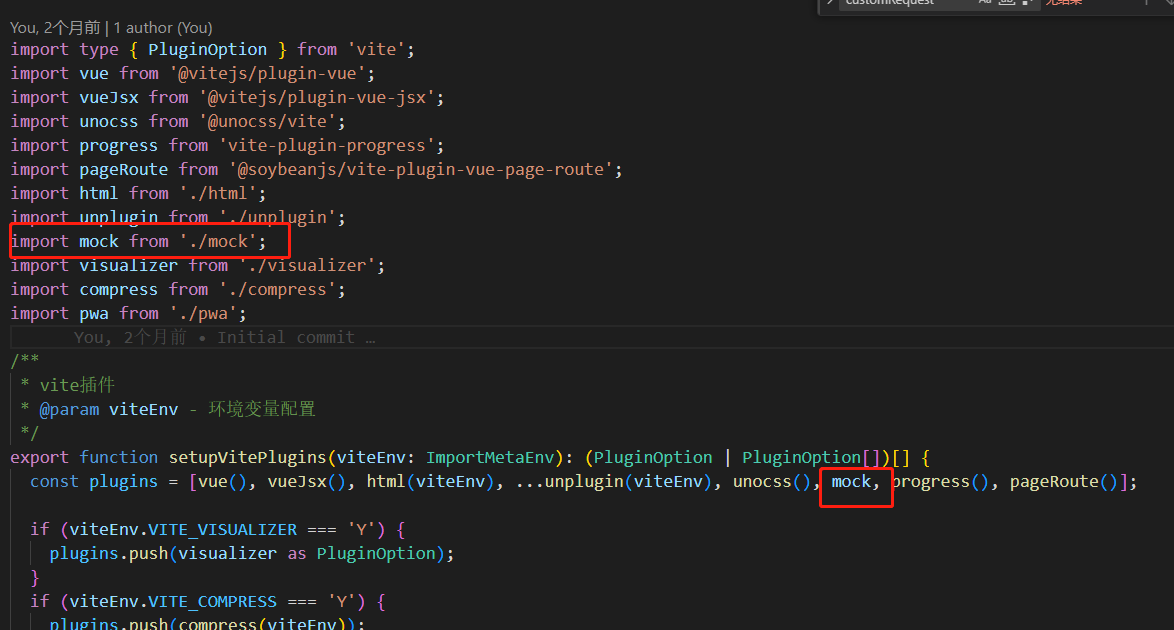Click the 'vite-plugin-progress' import path
The width and height of the screenshot is (1174, 630).
(326, 145)
